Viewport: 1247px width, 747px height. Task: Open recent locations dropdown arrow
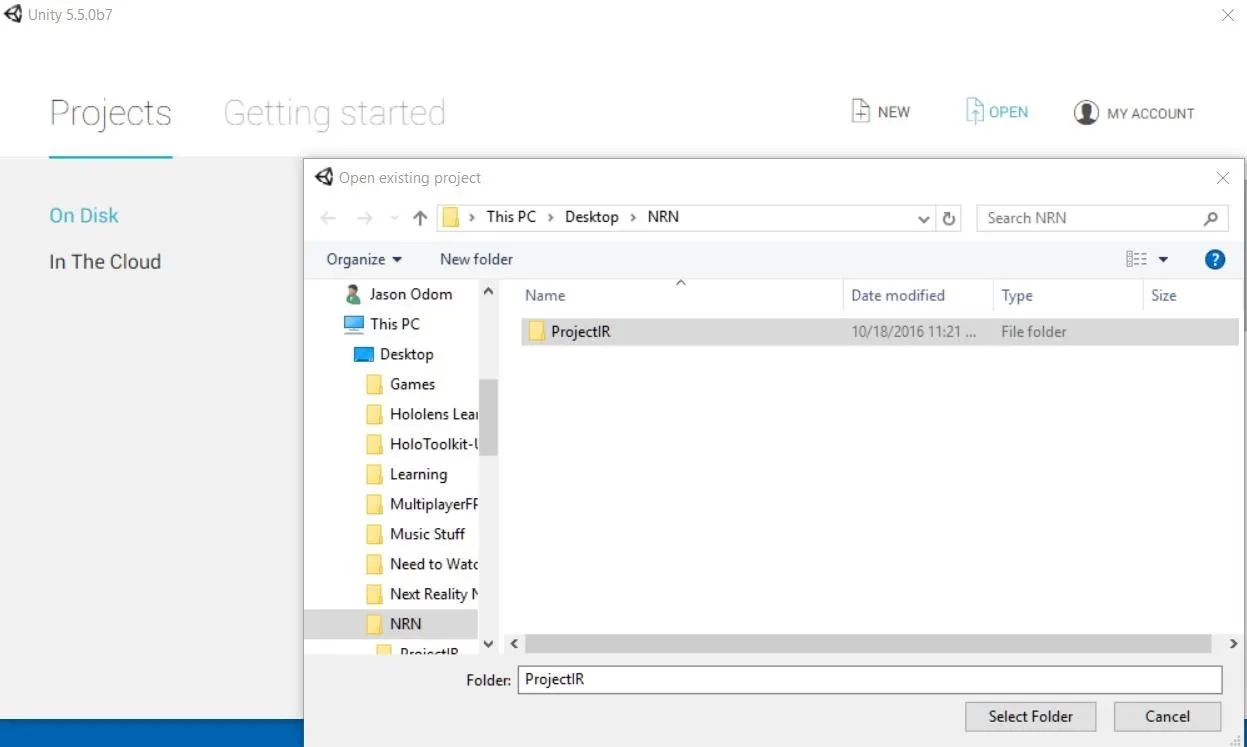[394, 219]
